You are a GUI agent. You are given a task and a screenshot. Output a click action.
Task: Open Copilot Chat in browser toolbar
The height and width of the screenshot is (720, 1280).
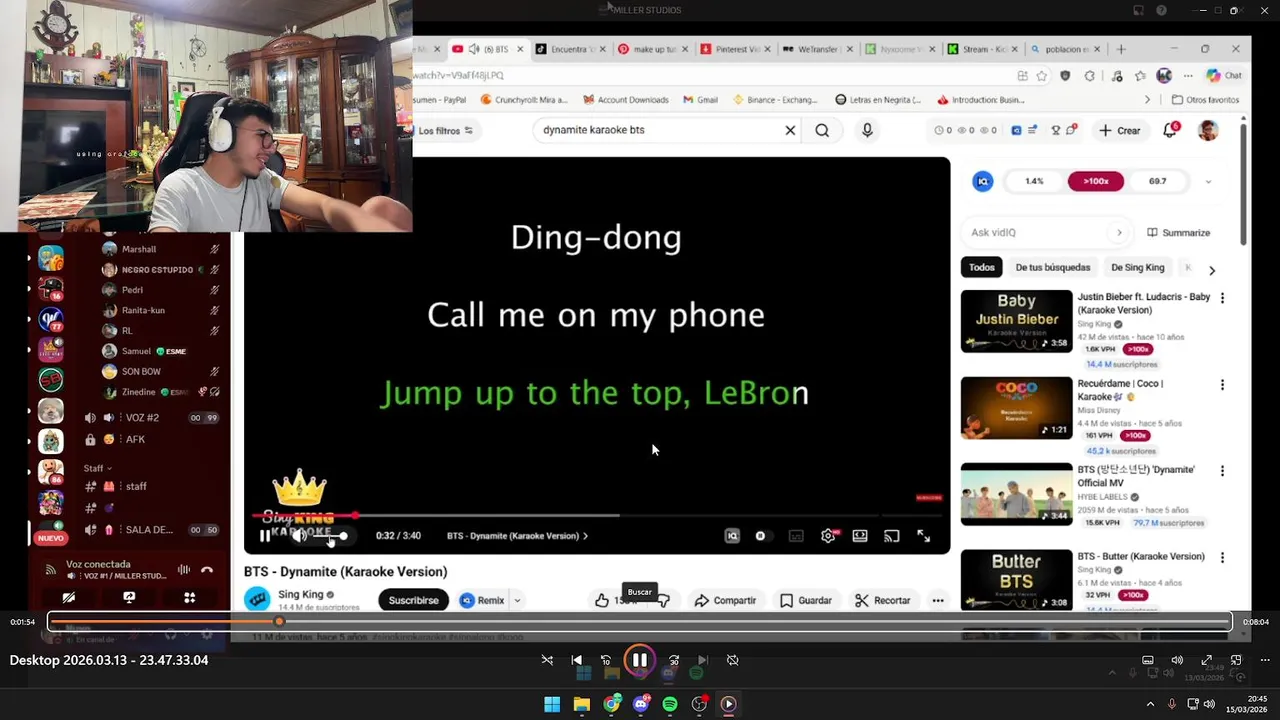(1224, 76)
